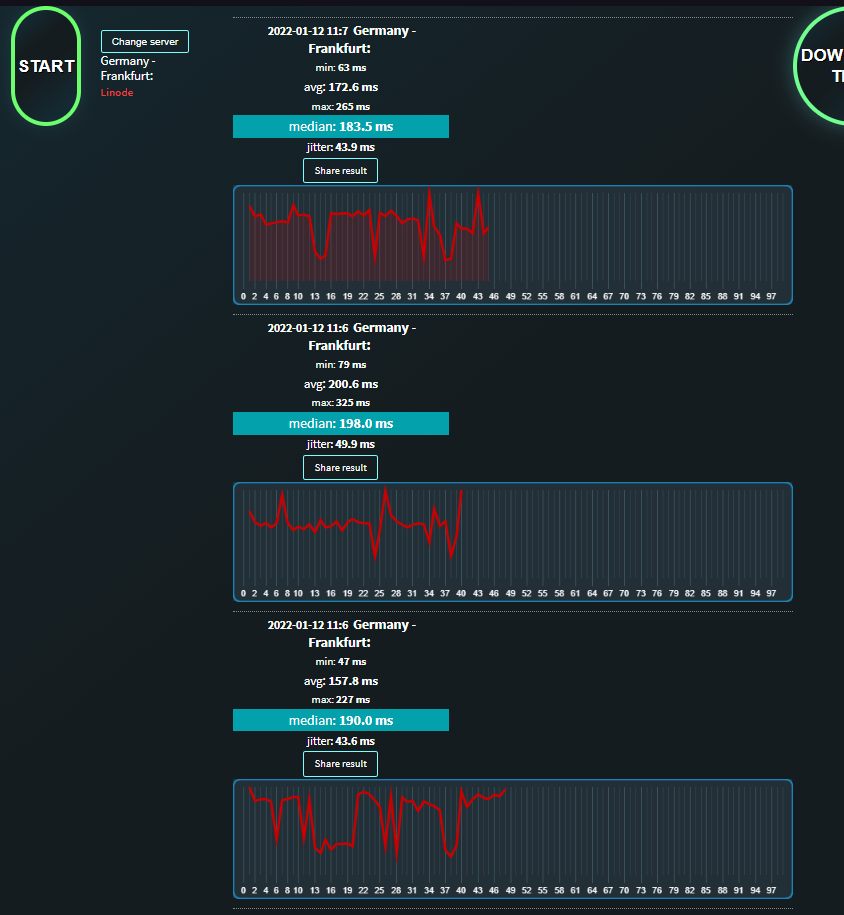The image size is (844, 915).
Task: Click the median 190.0 ms highlight bar
Action: pos(341,720)
